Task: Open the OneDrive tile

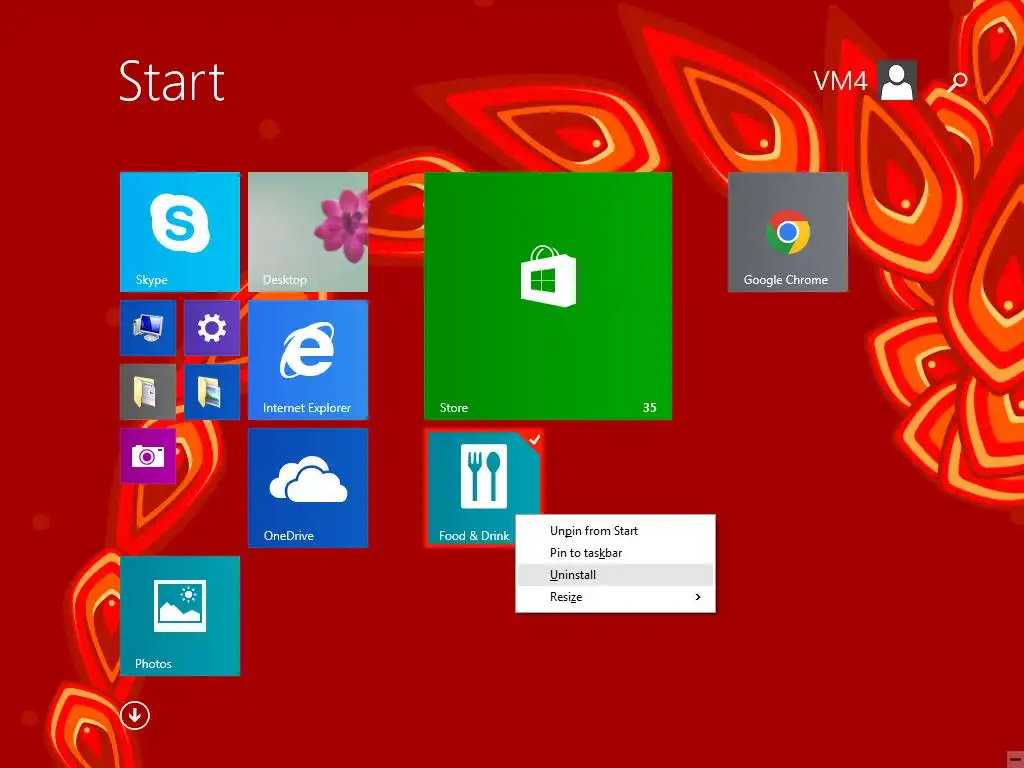Action: click(308, 488)
